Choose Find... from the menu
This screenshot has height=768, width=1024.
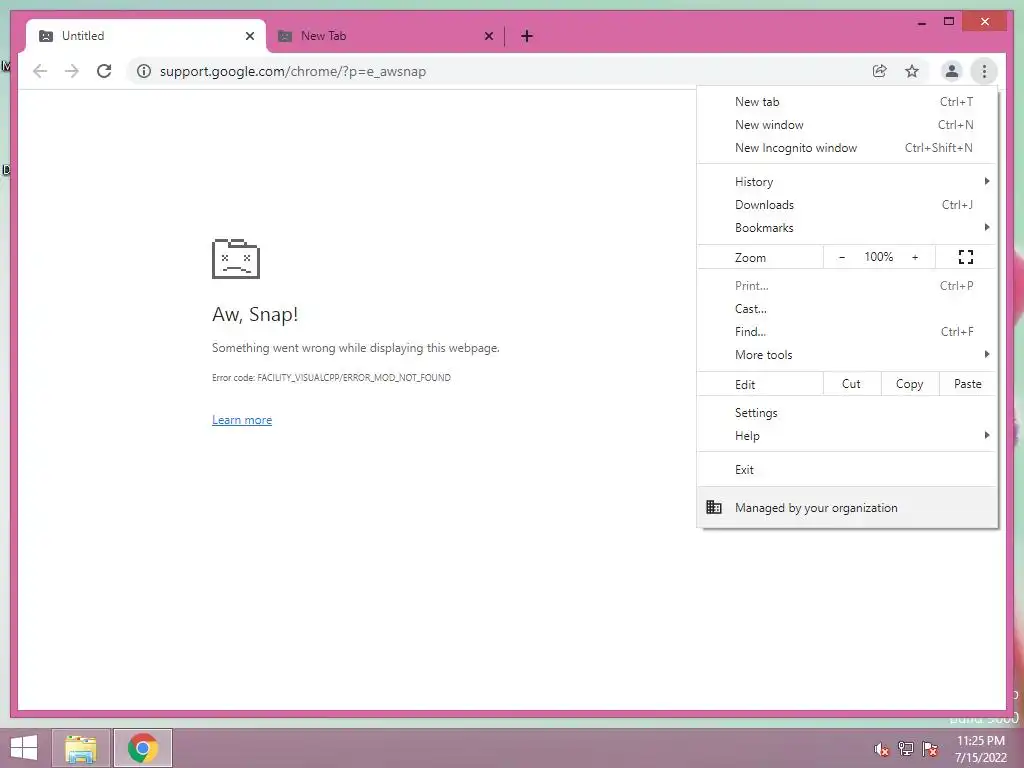(847, 332)
